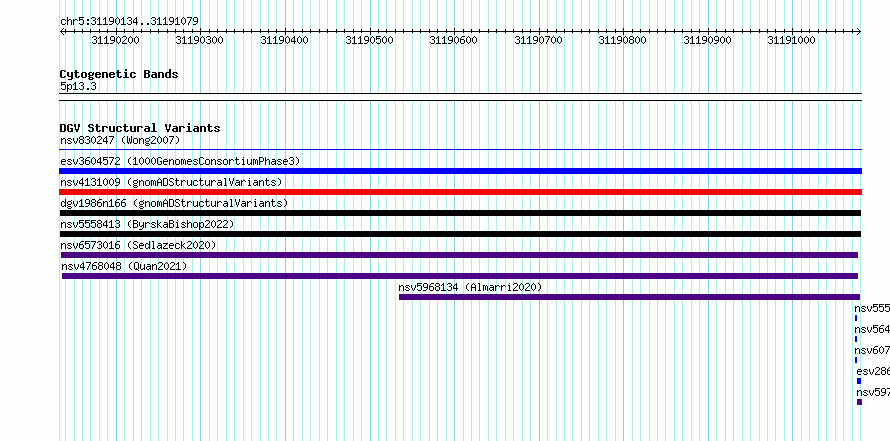Open variant nsv5558413 (ByrskaBishop2022) label
This screenshot has width=890, height=441.
click(x=147, y=224)
